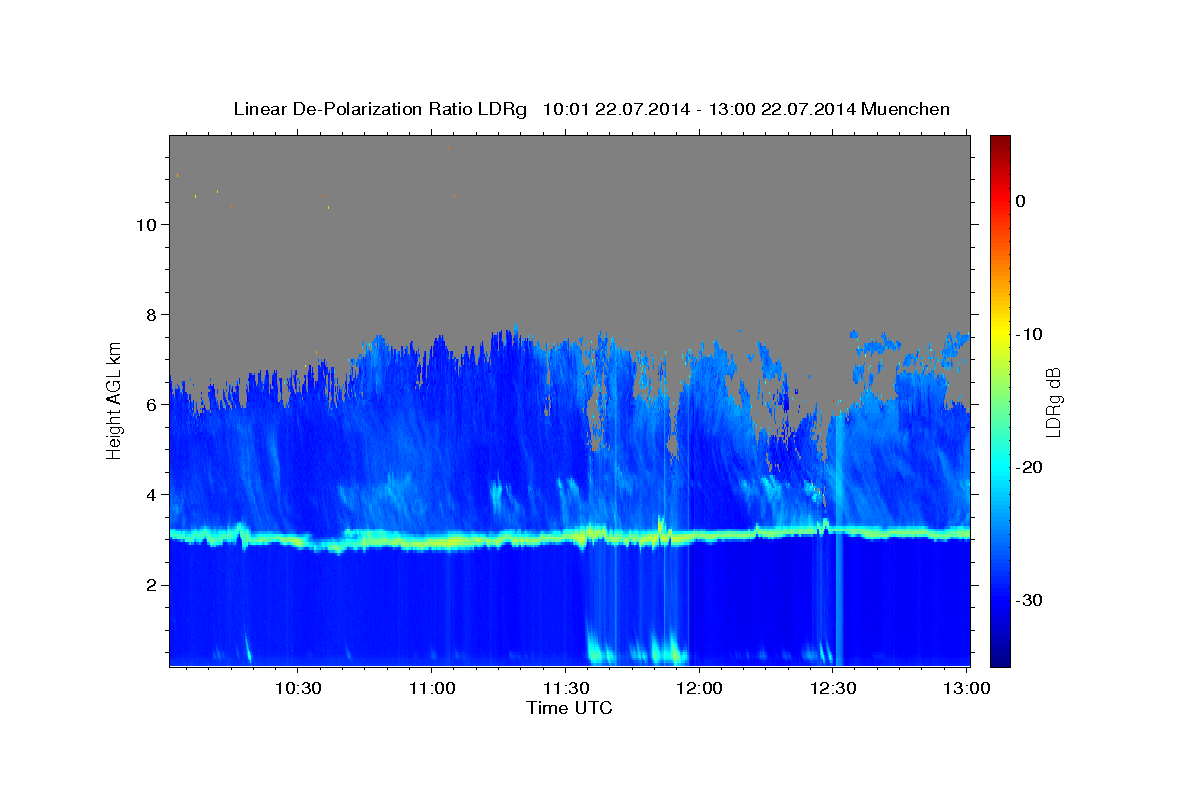Click the colorbar value label 0

(x=1021, y=201)
